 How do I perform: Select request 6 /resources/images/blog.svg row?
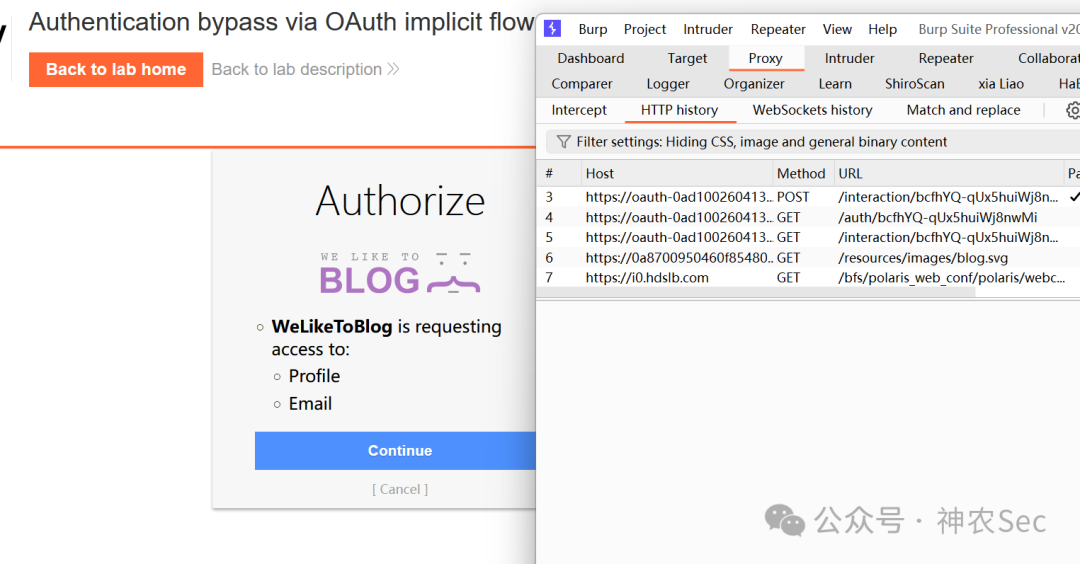coord(808,258)
